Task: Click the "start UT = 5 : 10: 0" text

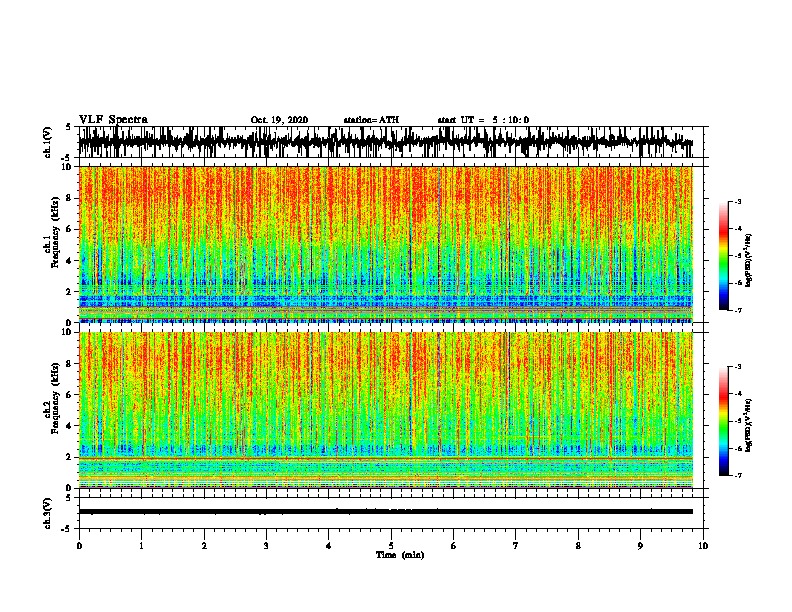Action: 483,120
